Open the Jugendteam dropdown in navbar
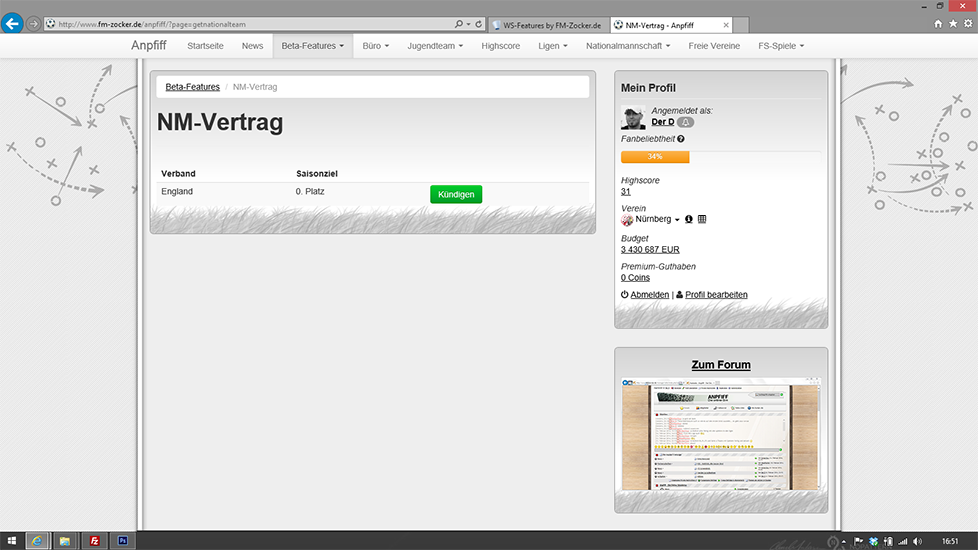The height and width of the screenshot is (550, 978). (x=435, y=46)
